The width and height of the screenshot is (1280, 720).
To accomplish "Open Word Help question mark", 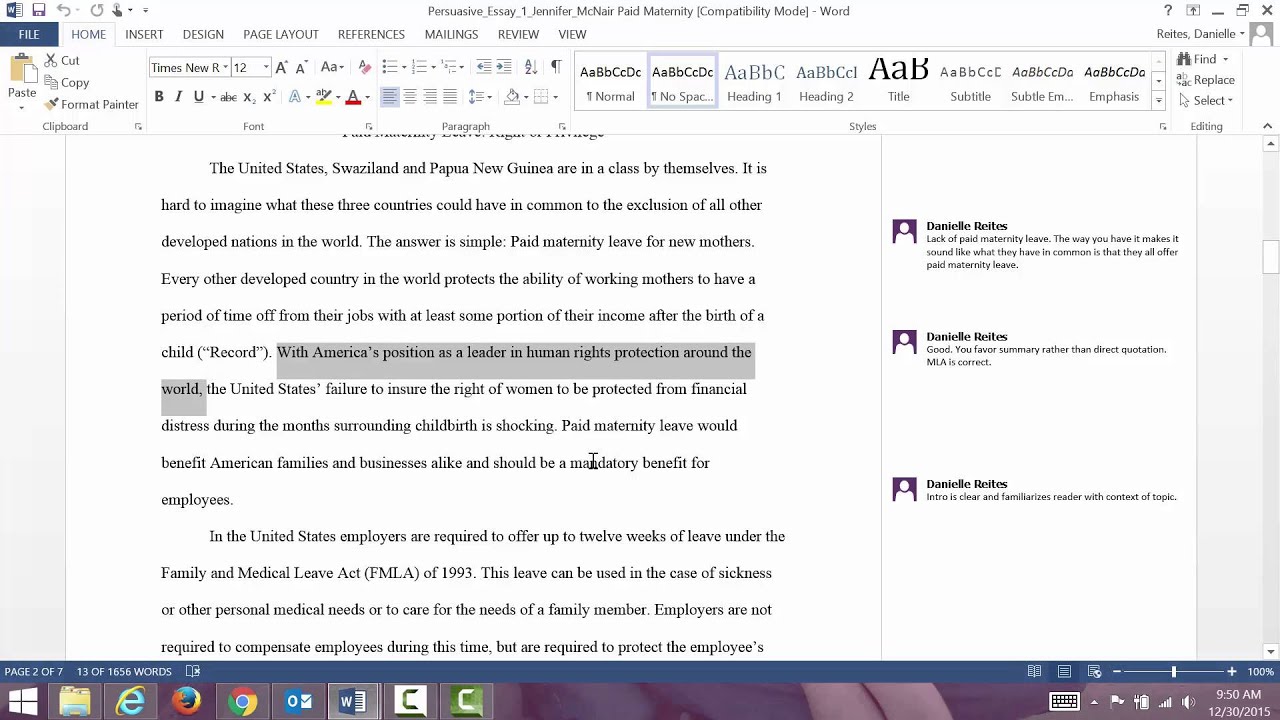I will point(1168,11).
